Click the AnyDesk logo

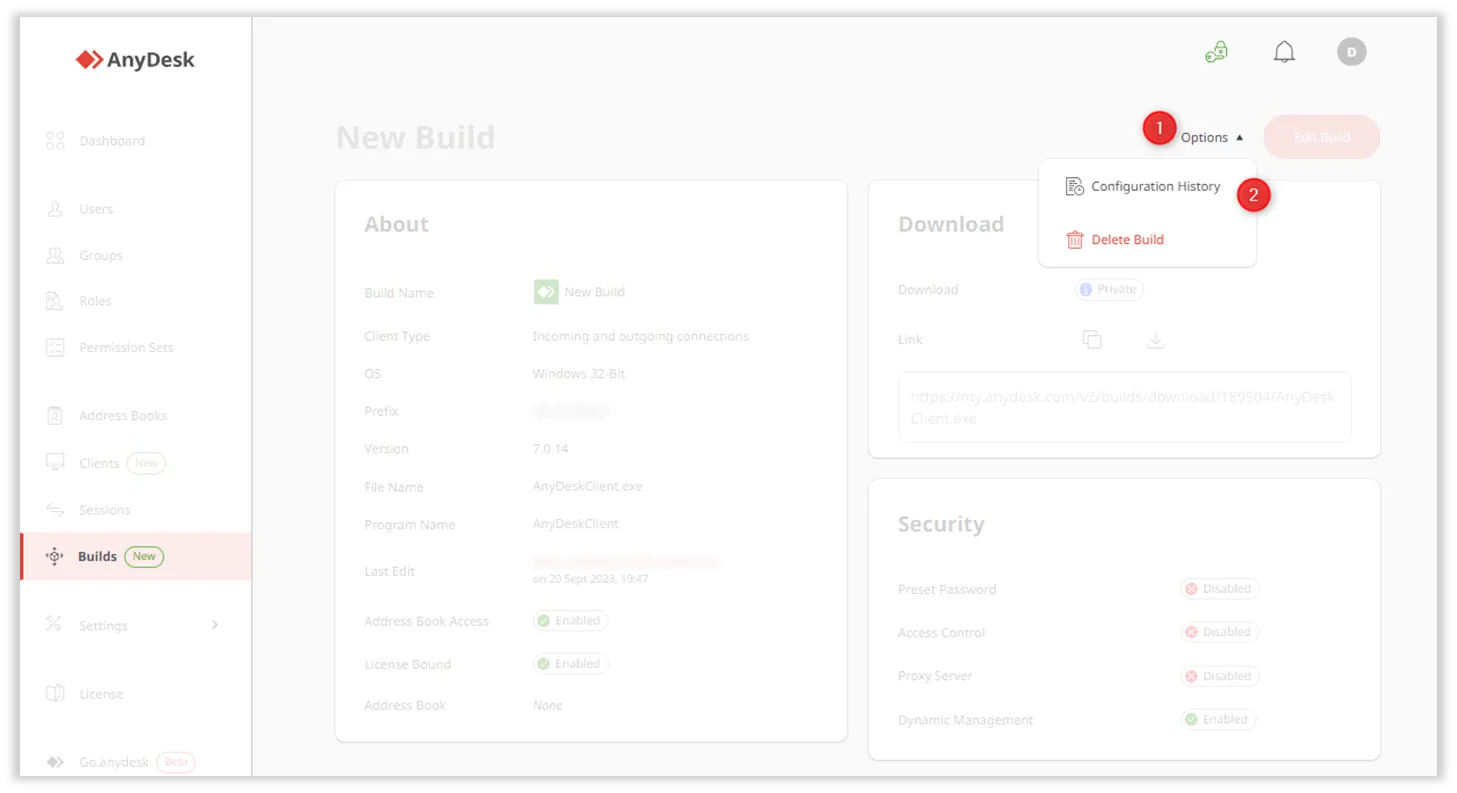[x=135, y=60]
